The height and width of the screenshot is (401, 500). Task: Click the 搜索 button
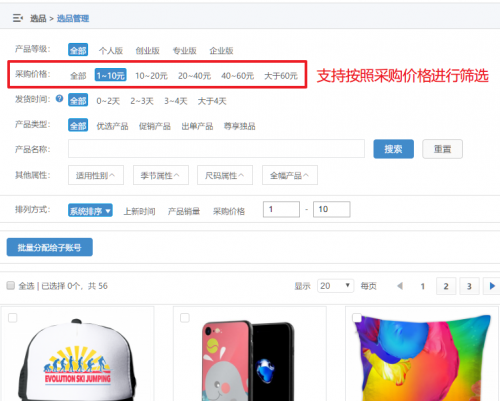(394, 149)
